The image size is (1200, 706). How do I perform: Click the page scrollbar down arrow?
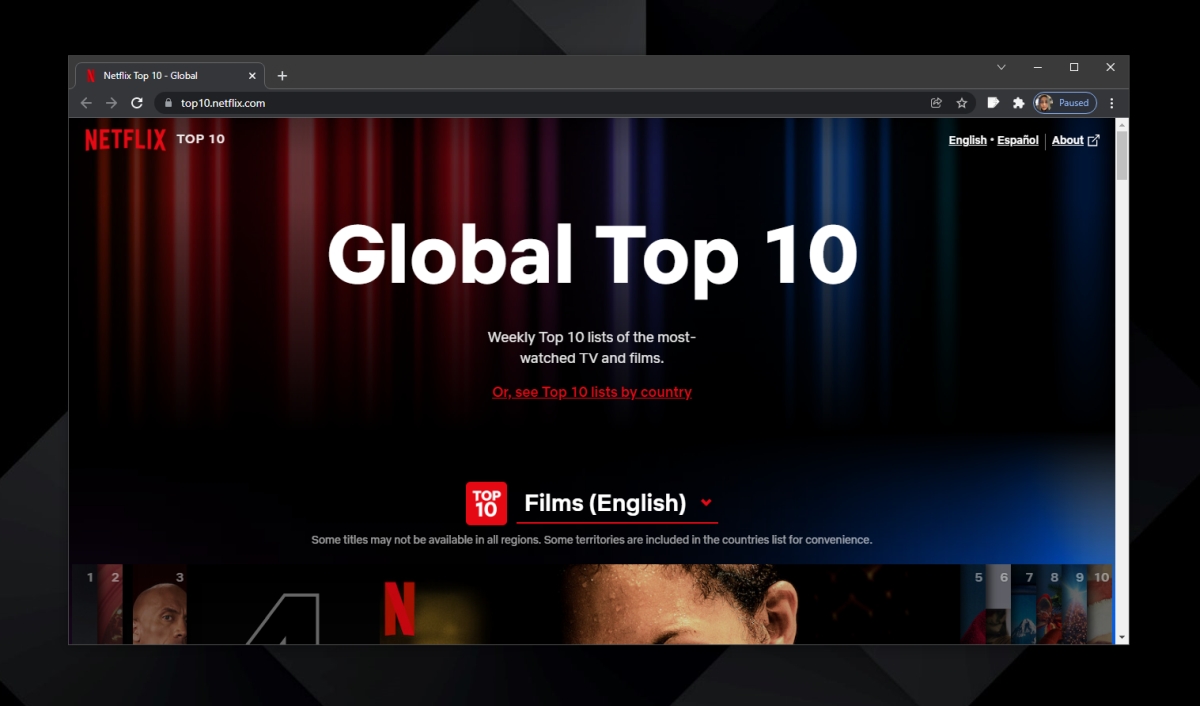click(x=1122, y=637)
